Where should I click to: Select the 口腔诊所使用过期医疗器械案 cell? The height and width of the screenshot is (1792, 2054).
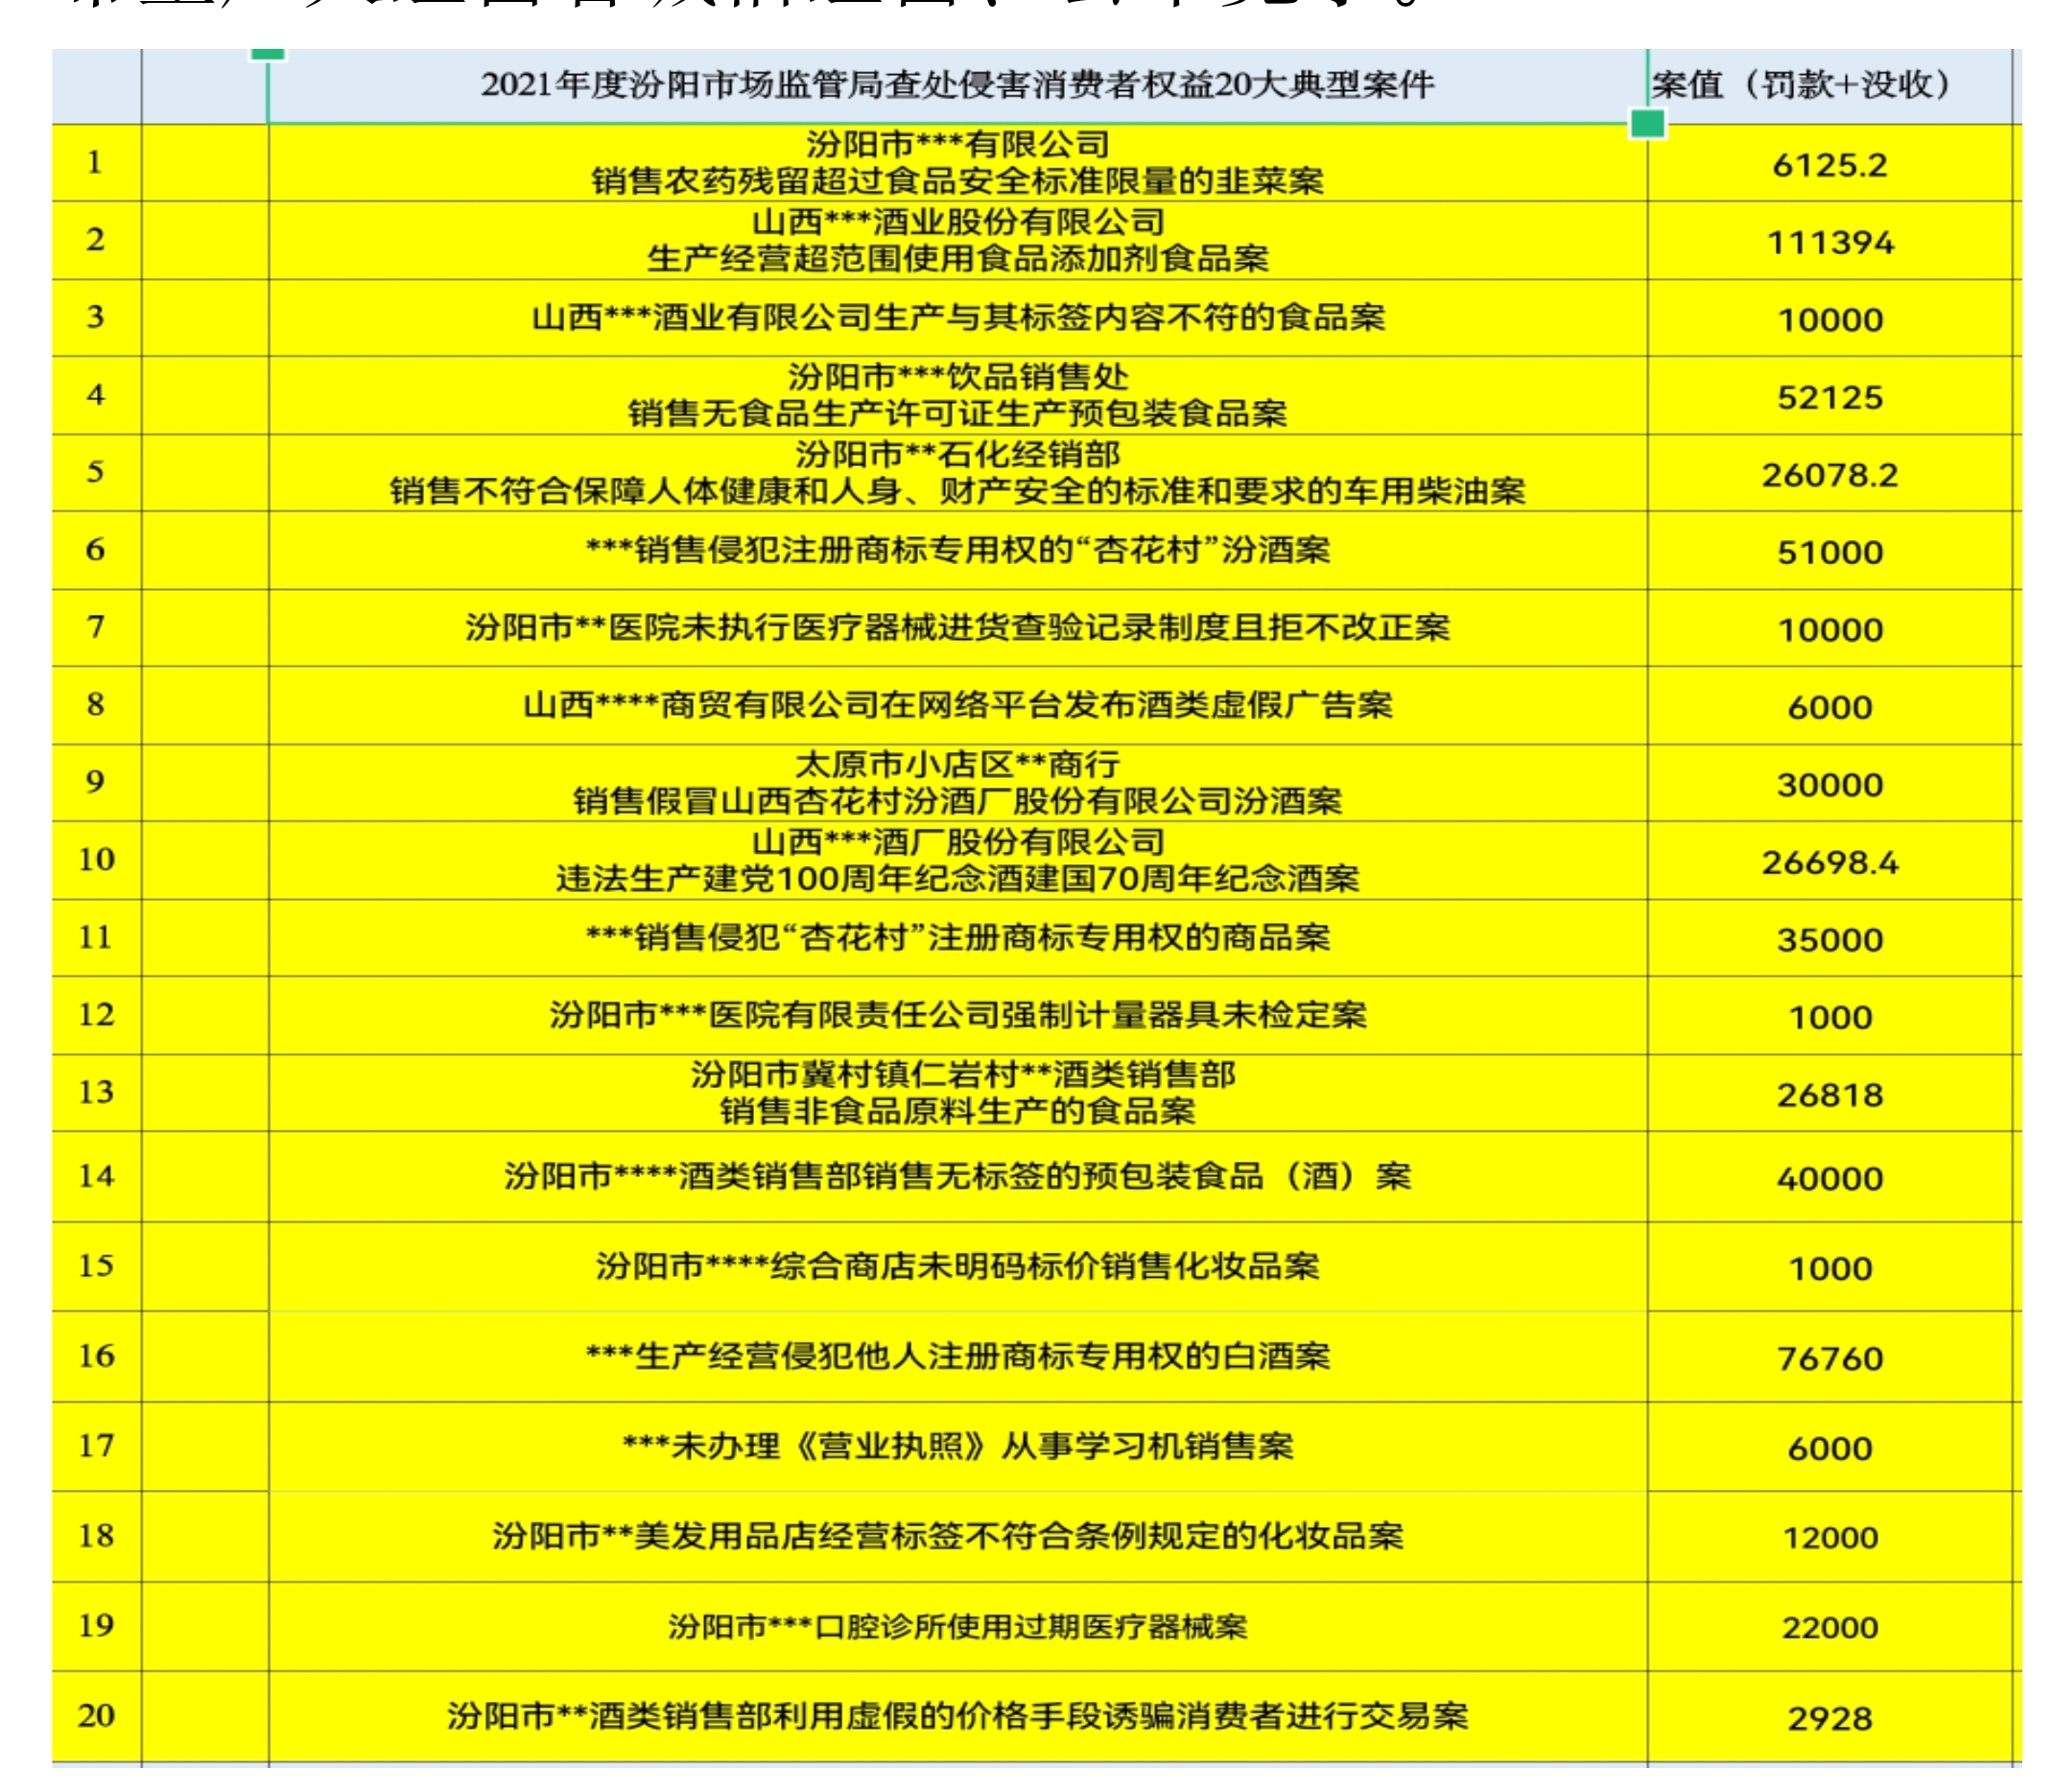coord(957,1627)
